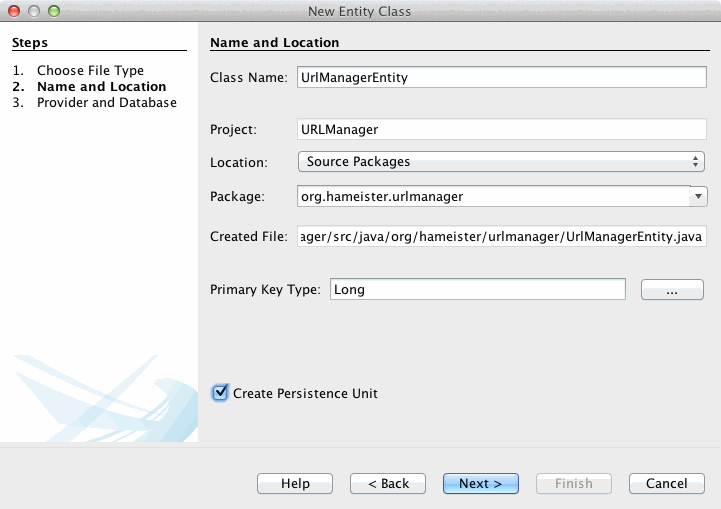Click the Project text field
Viewport: 721px width, 509px height.
click(502, 129)
